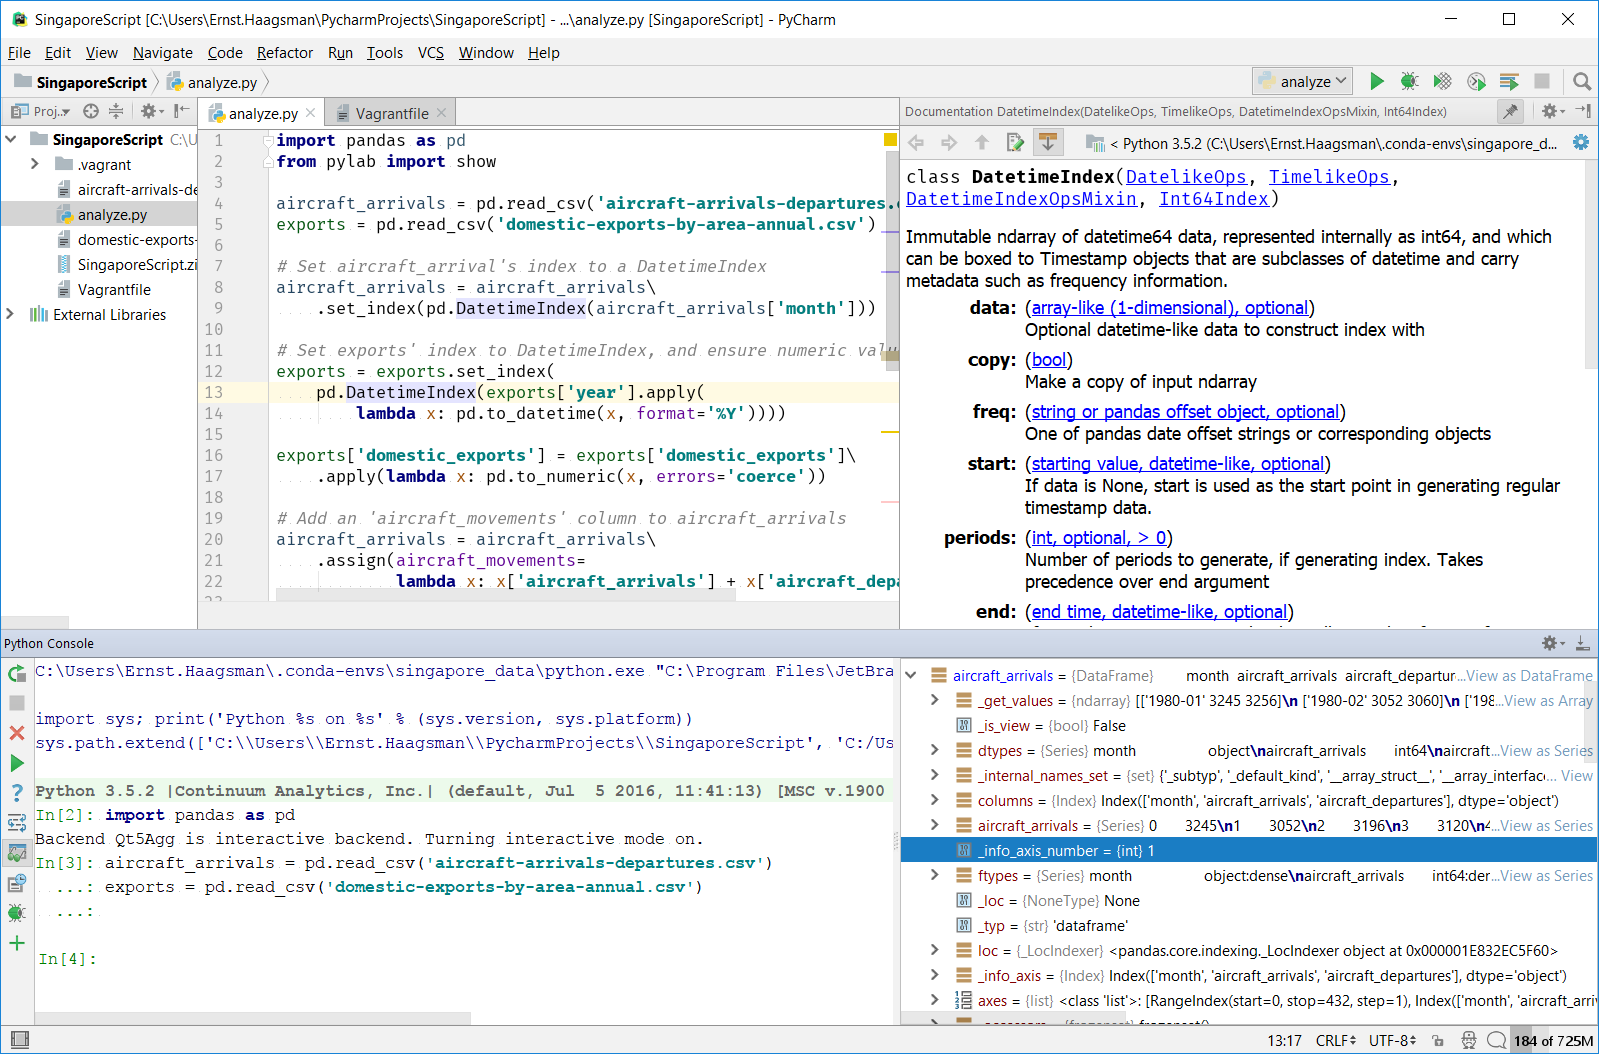Change file encoding UTF-8 selector
Screen dimensions: 1599x1054
tap(1393, 1041)
